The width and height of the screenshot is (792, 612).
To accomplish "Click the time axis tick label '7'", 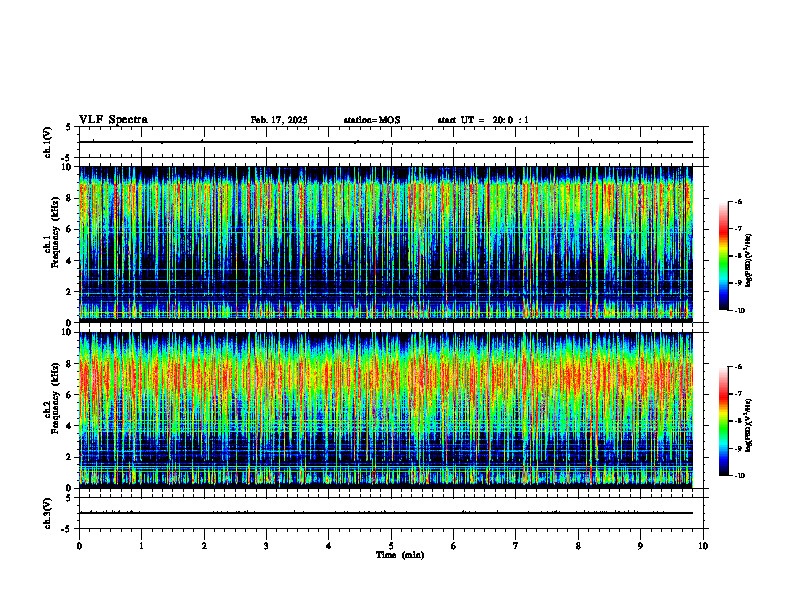I will pyautogui.click(x=516, y=546).
